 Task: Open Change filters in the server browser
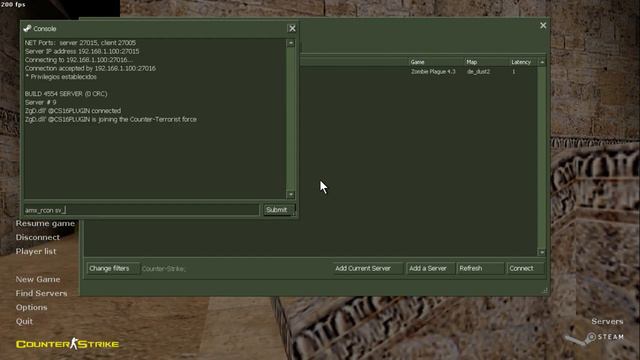pyautogui.click(x=113, y=268)
